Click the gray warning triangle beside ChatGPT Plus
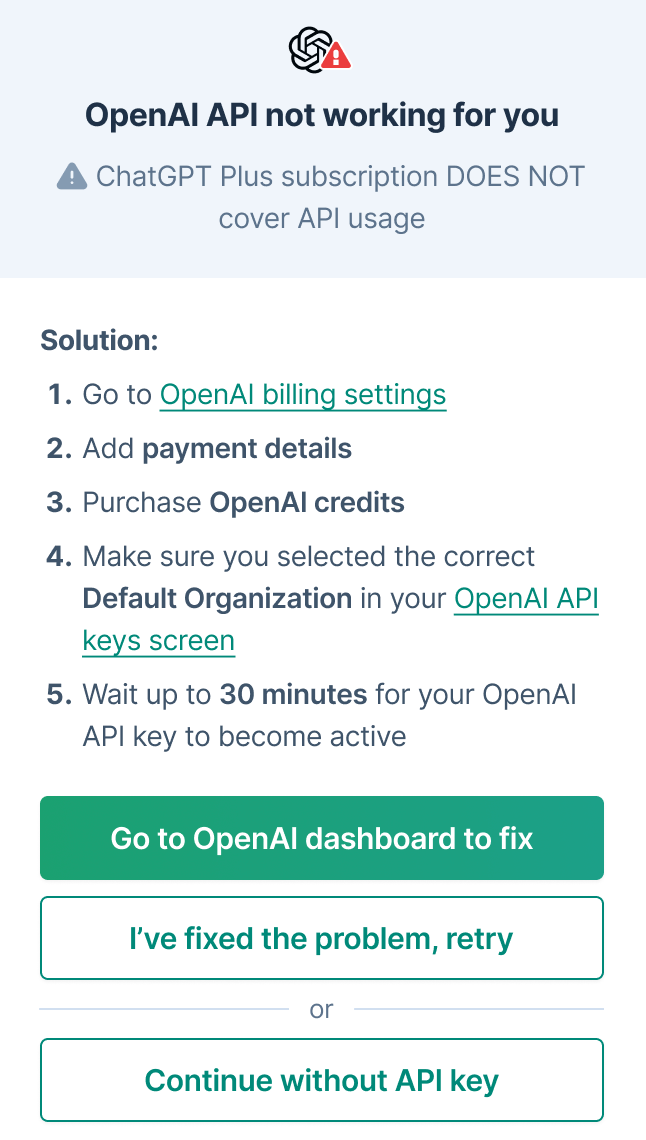This screenshot has height=1140, width=646. (x=72, y=176)
